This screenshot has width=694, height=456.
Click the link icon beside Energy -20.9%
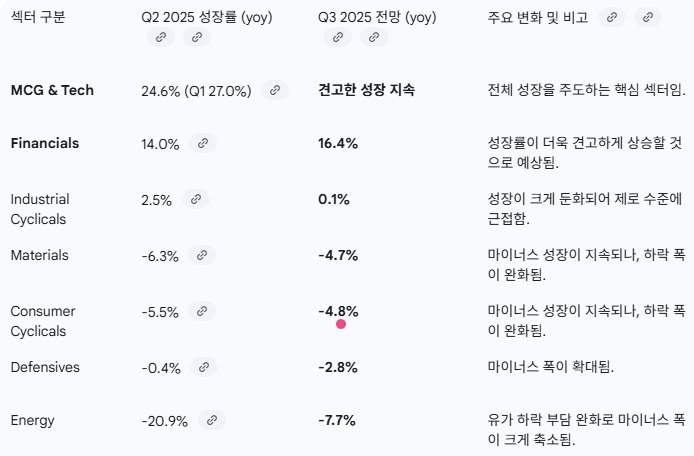click(x=212, y=420)
